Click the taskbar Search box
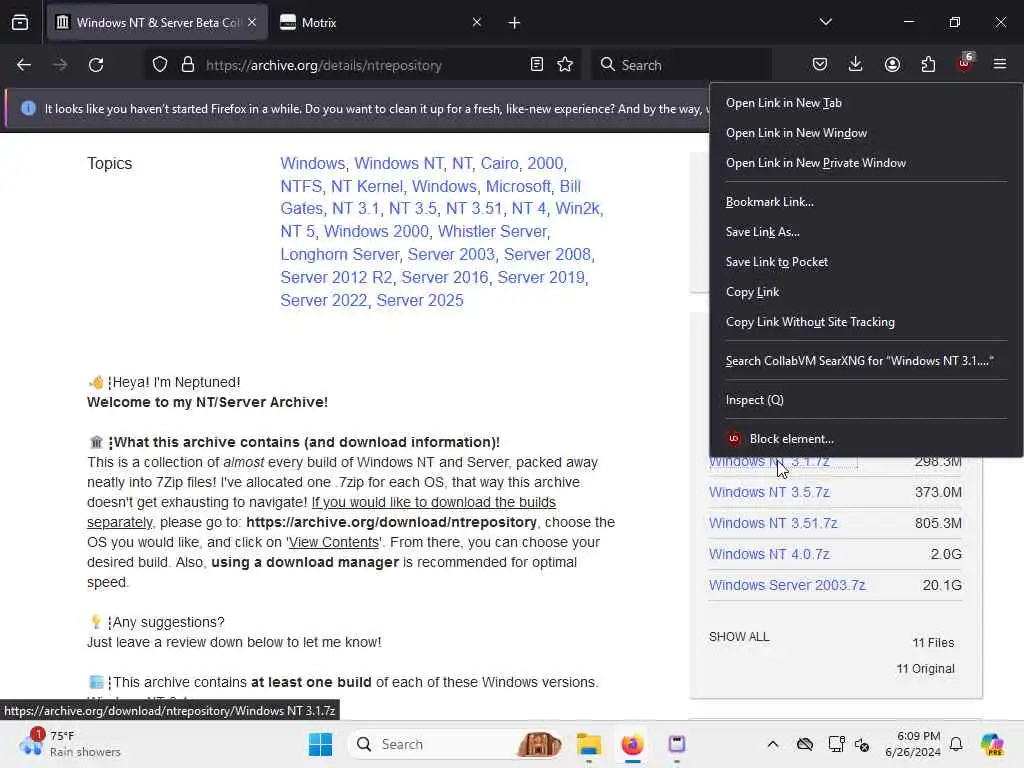Screen dimensions: 1024x768 pos(457,744)
